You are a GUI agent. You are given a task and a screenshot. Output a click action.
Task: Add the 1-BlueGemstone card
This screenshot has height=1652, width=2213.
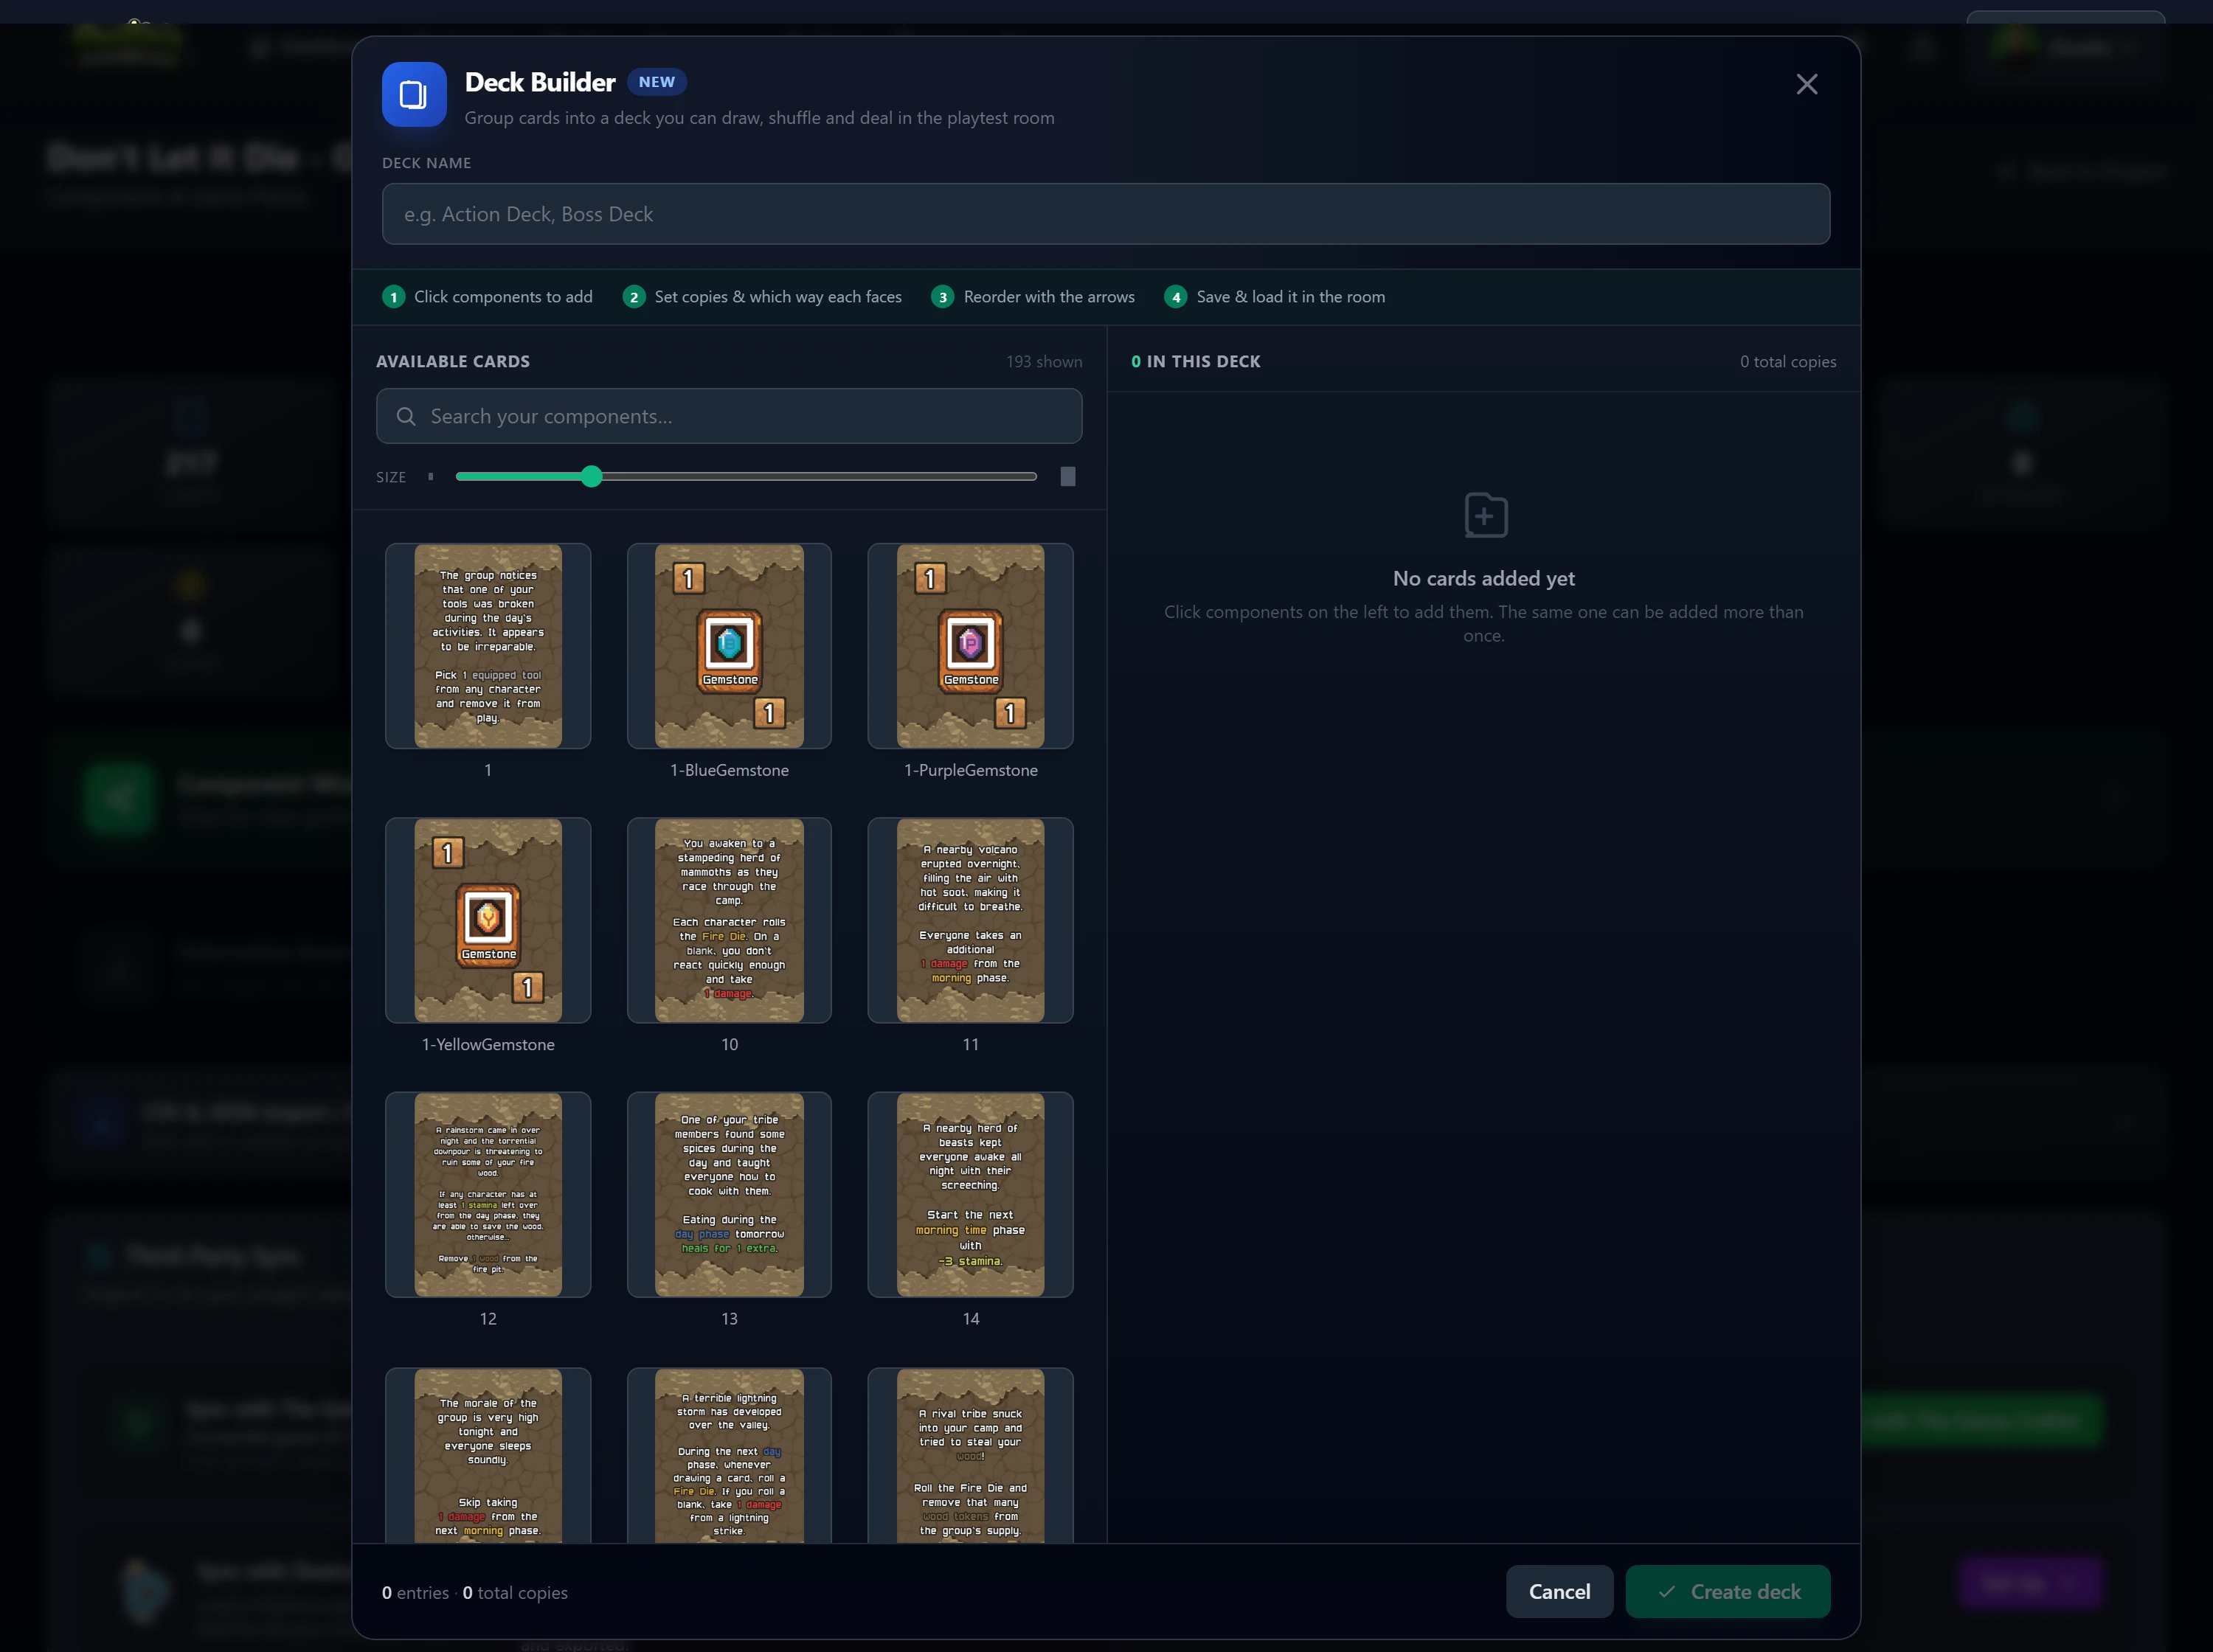tap(729, 646)
